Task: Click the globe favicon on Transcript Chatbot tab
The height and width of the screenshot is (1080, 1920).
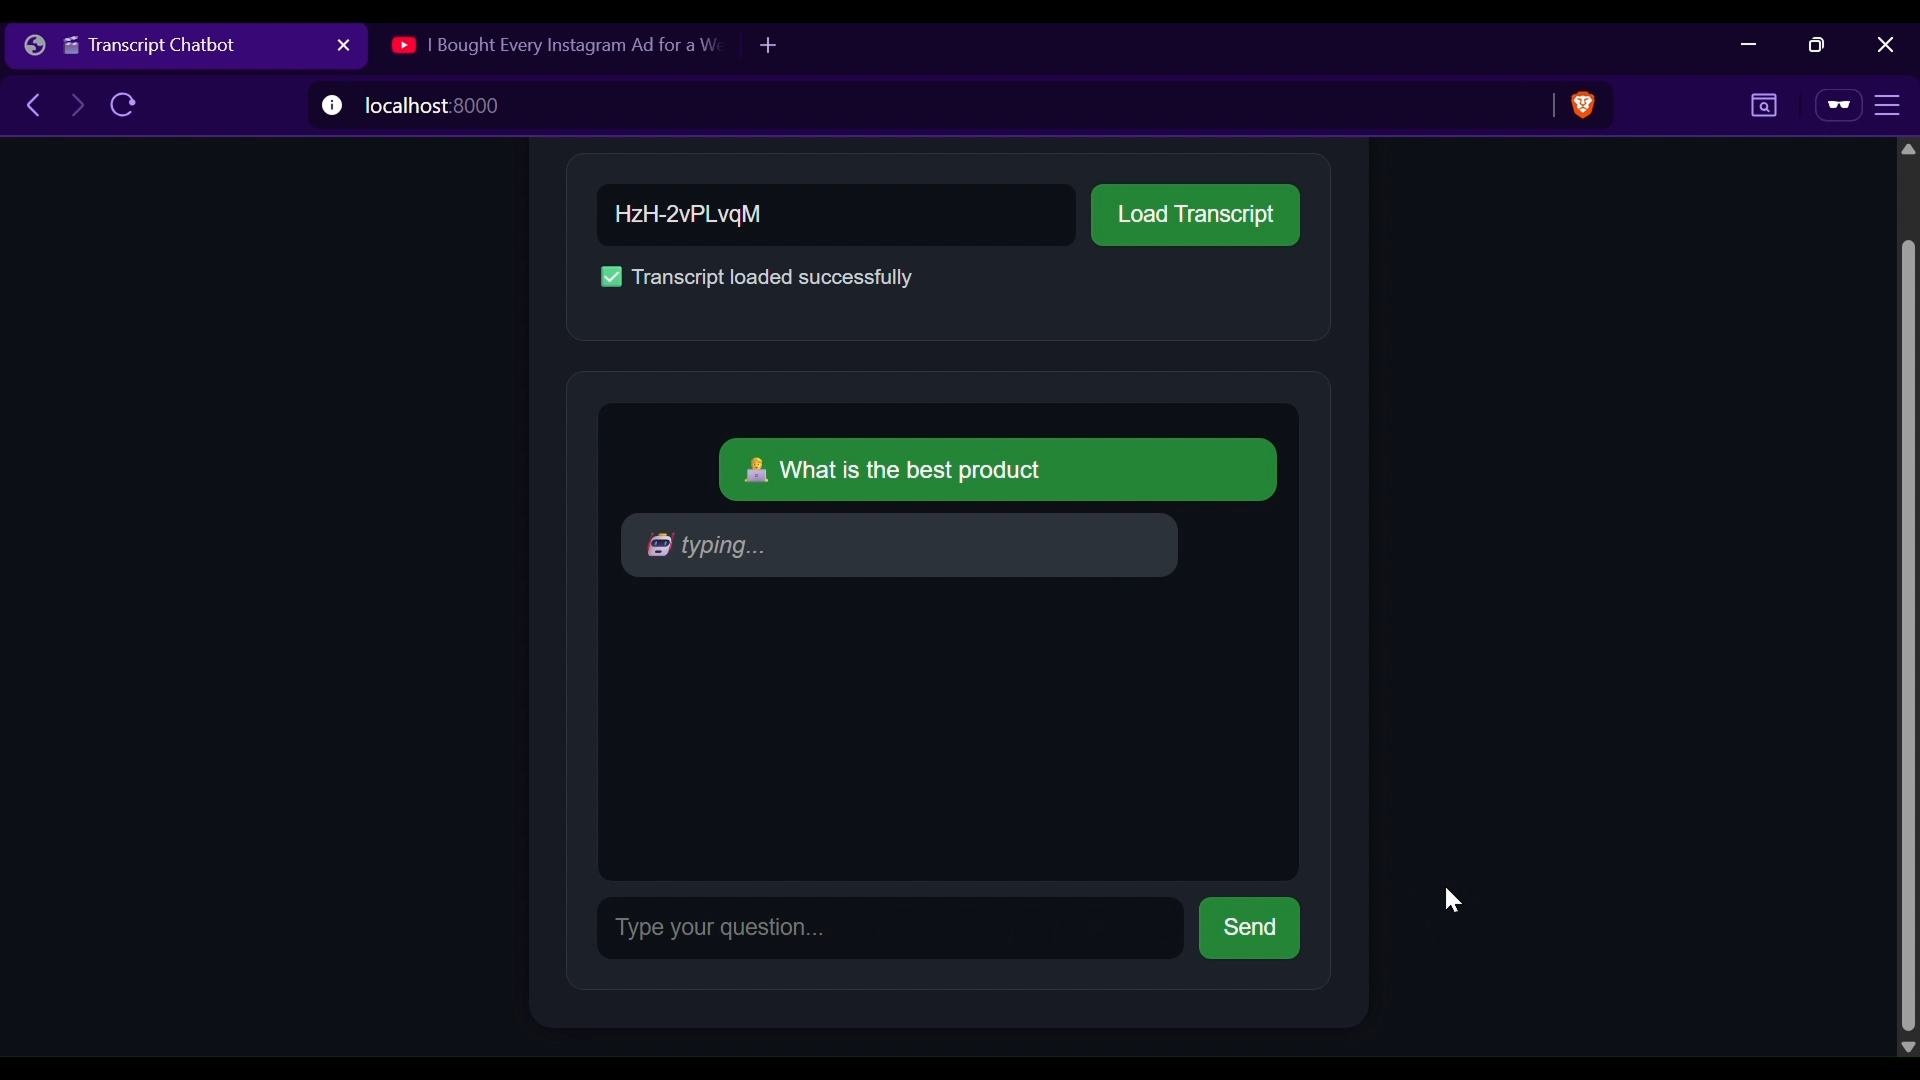Action: (x=35, y=45)
